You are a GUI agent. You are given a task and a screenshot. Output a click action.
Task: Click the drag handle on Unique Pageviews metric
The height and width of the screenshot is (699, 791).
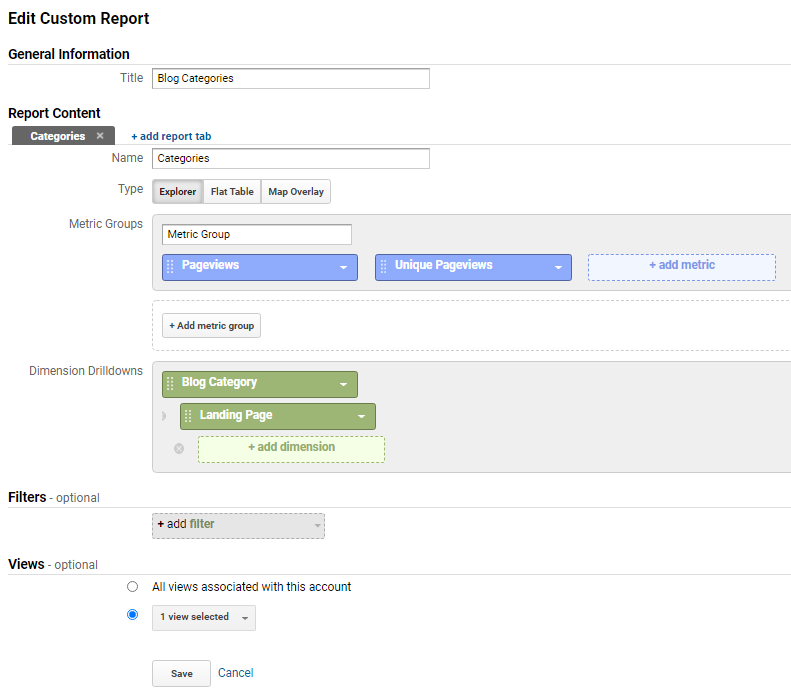(x=383, y=266)
